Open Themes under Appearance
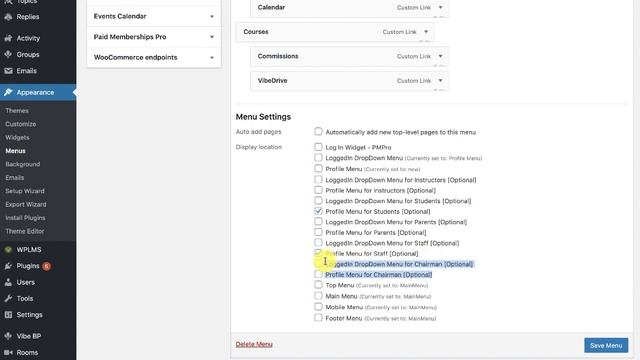640x360 pixels. click(x=17, y=111)
